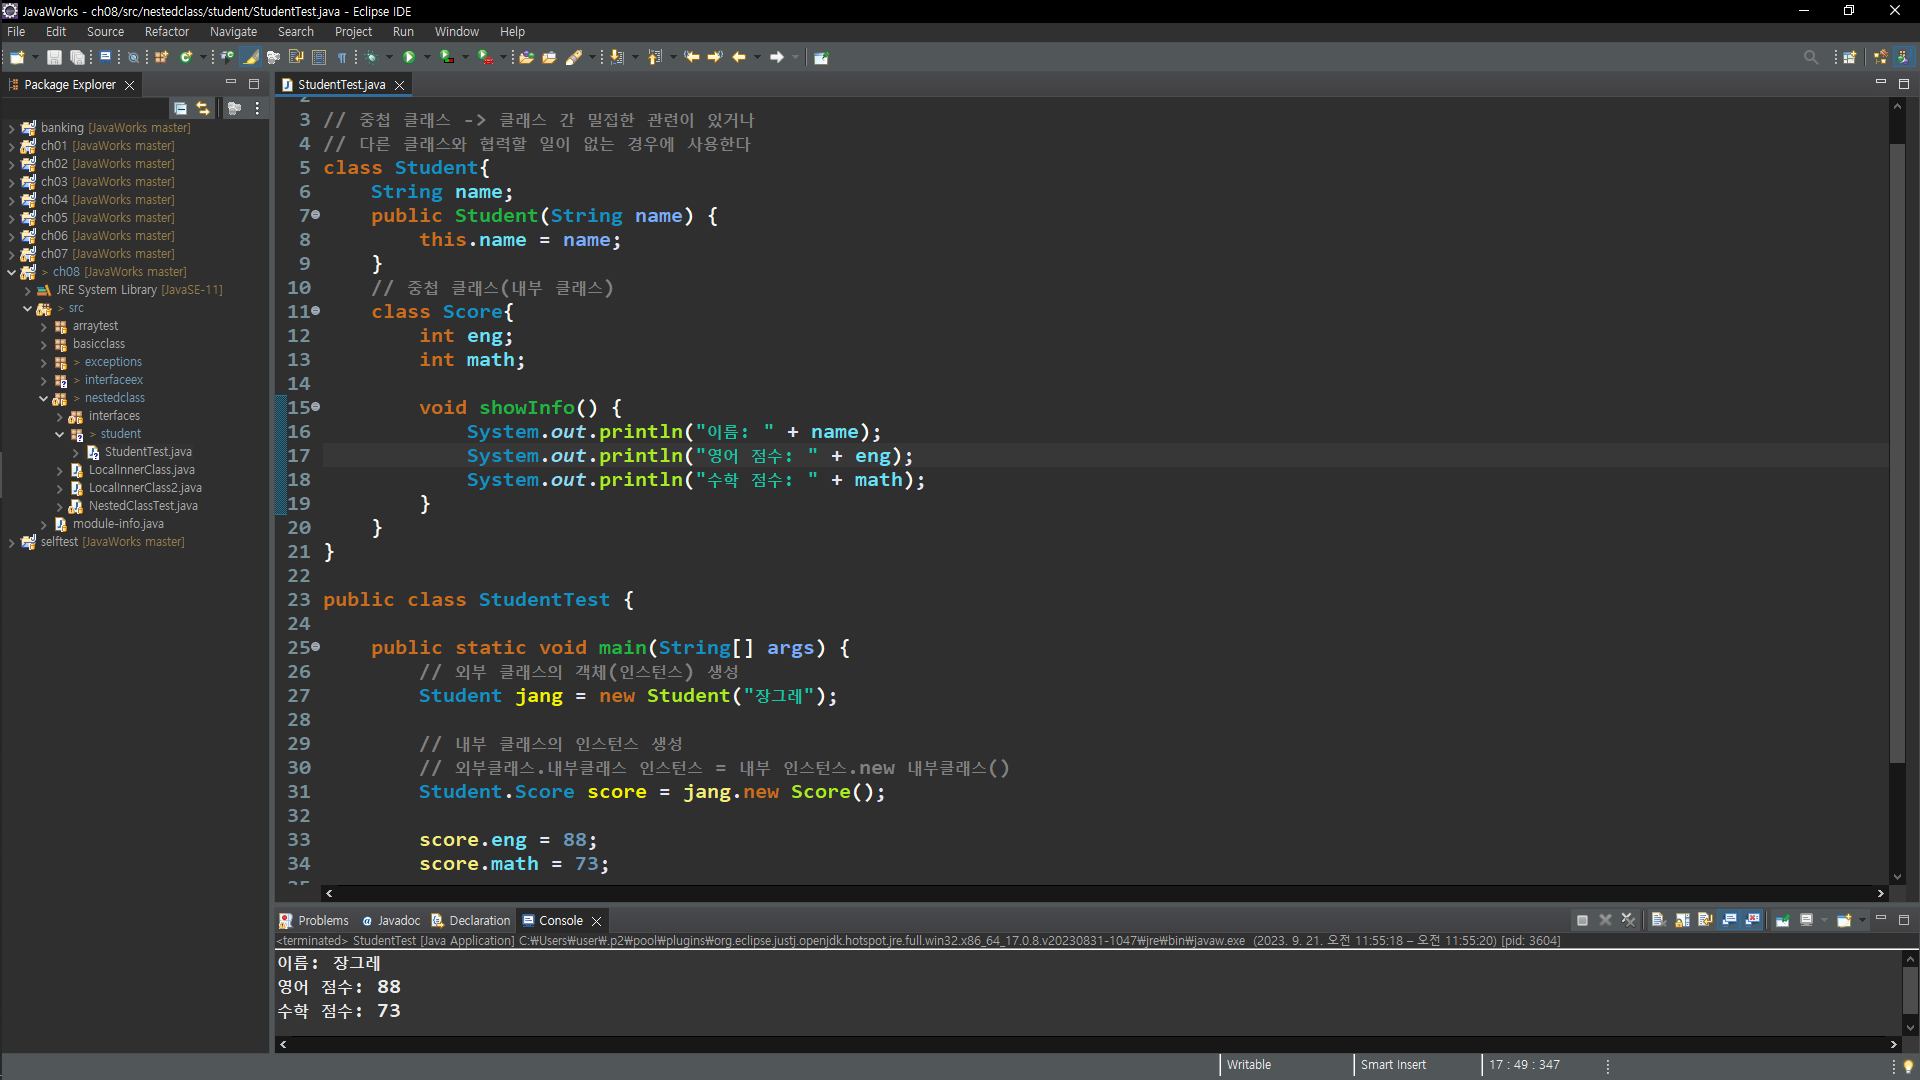Collapse the nestedclass package node
The height and width of the screenshot is (1080, 1920).
43,398
